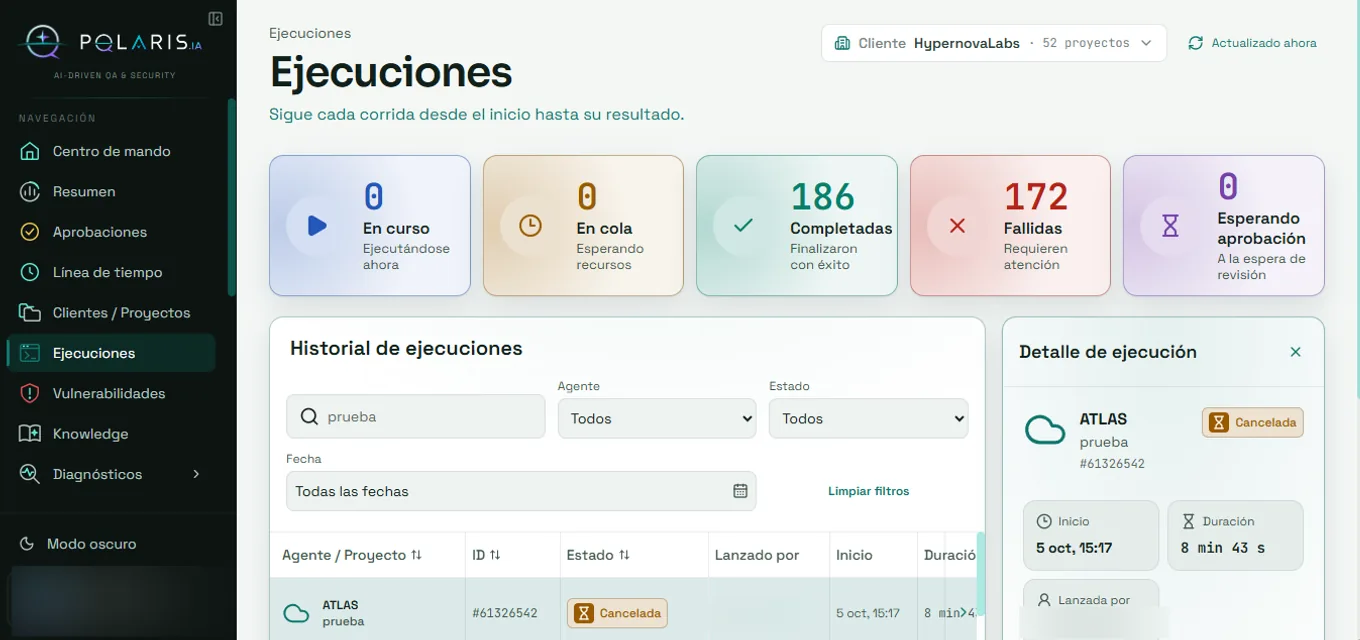
Task: Click the building icon beside Cliente
Action: [843, 43]
